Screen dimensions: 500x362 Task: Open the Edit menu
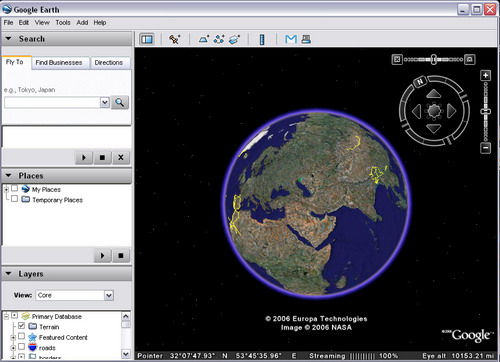[x=24, y=23]
